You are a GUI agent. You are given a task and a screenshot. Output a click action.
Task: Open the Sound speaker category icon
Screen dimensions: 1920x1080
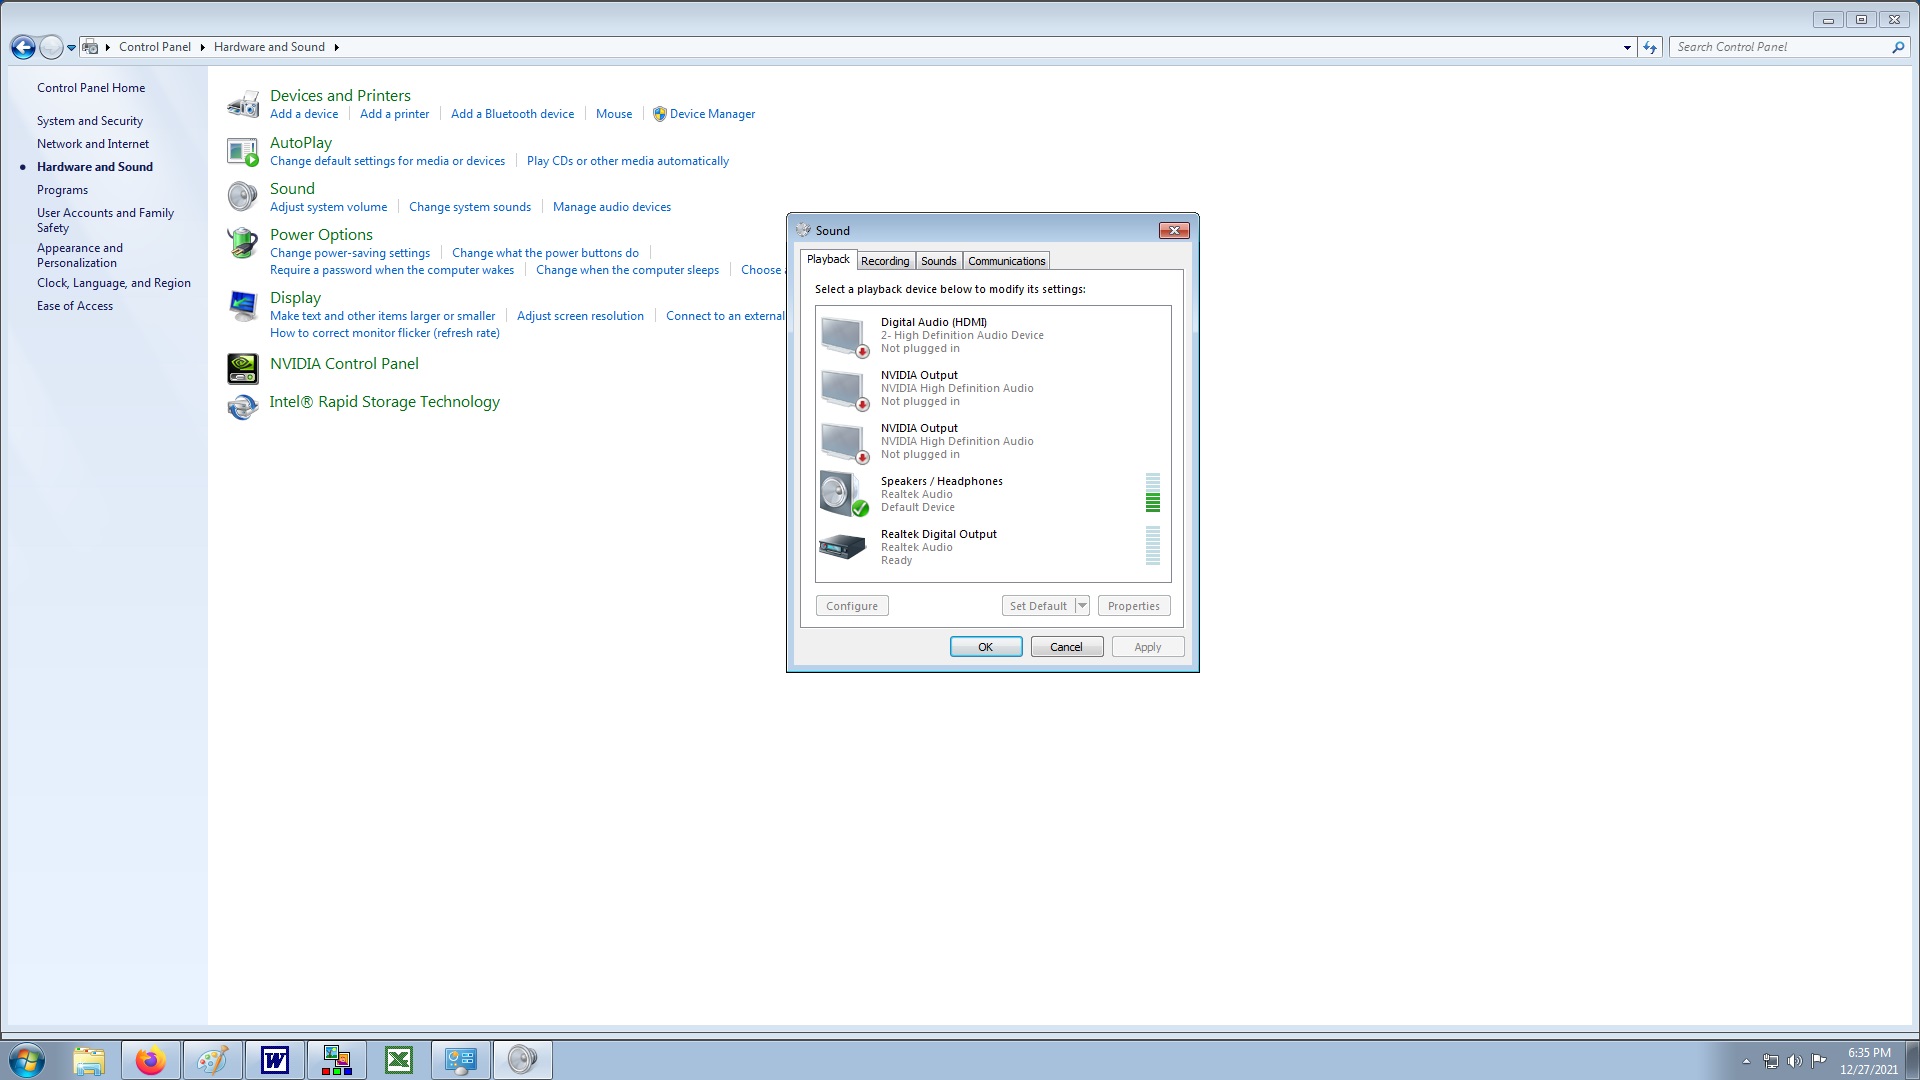pyautogui.click(x=243, y=196)
